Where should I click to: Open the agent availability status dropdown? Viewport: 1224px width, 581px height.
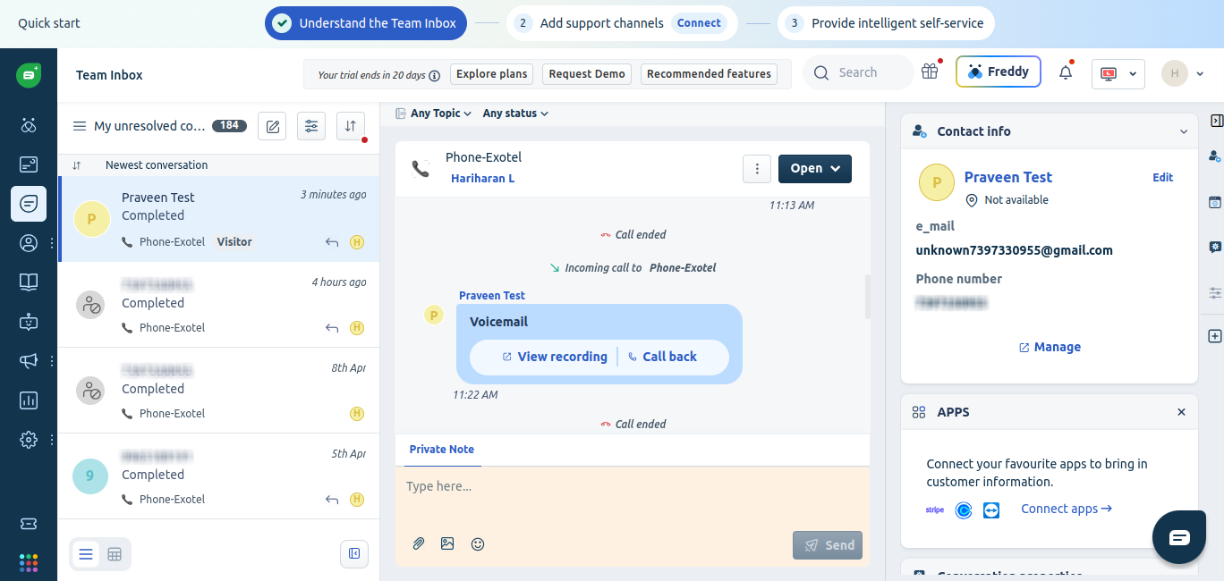pyautogui.click(x=1118, y=74)
